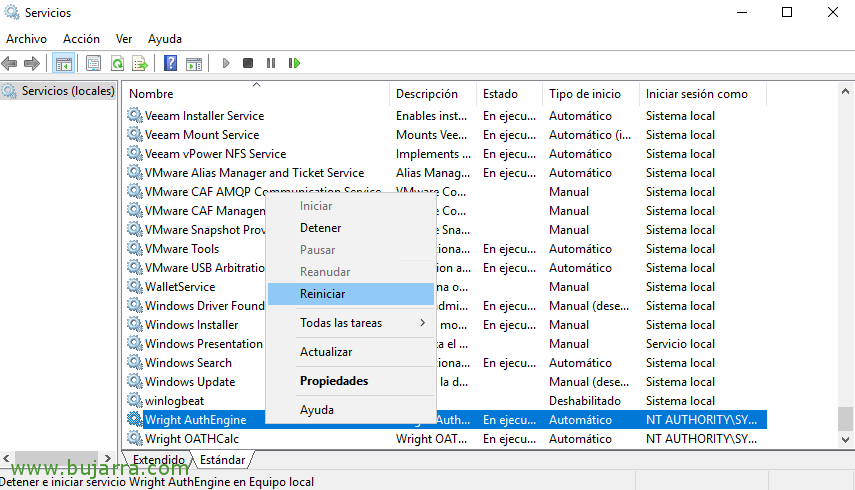855x490 pixels.
Task: Click the vertical scrollbar thumb
Action: coord(845,419)
